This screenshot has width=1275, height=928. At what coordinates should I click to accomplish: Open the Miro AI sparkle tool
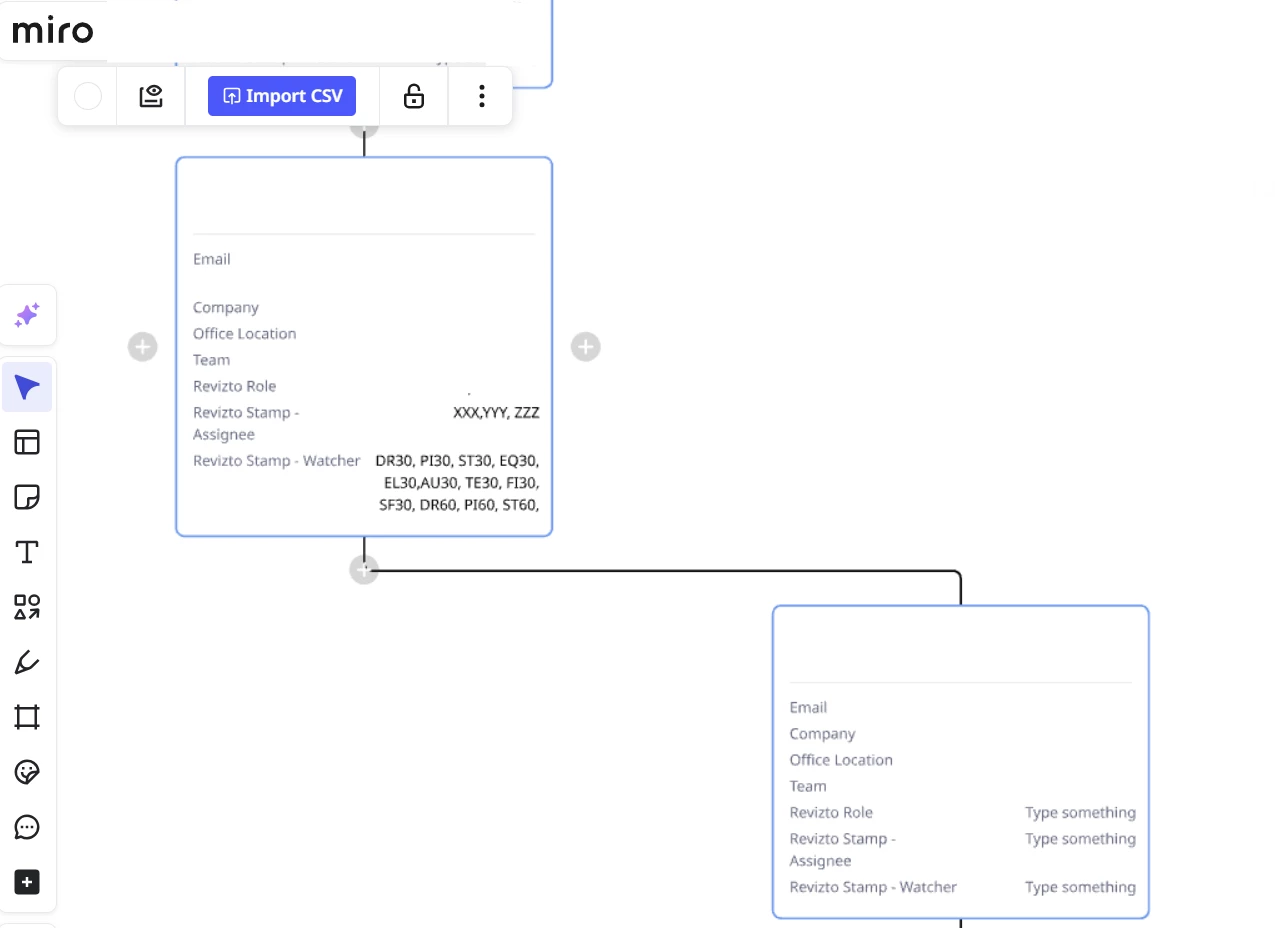[x=27, y=315]
